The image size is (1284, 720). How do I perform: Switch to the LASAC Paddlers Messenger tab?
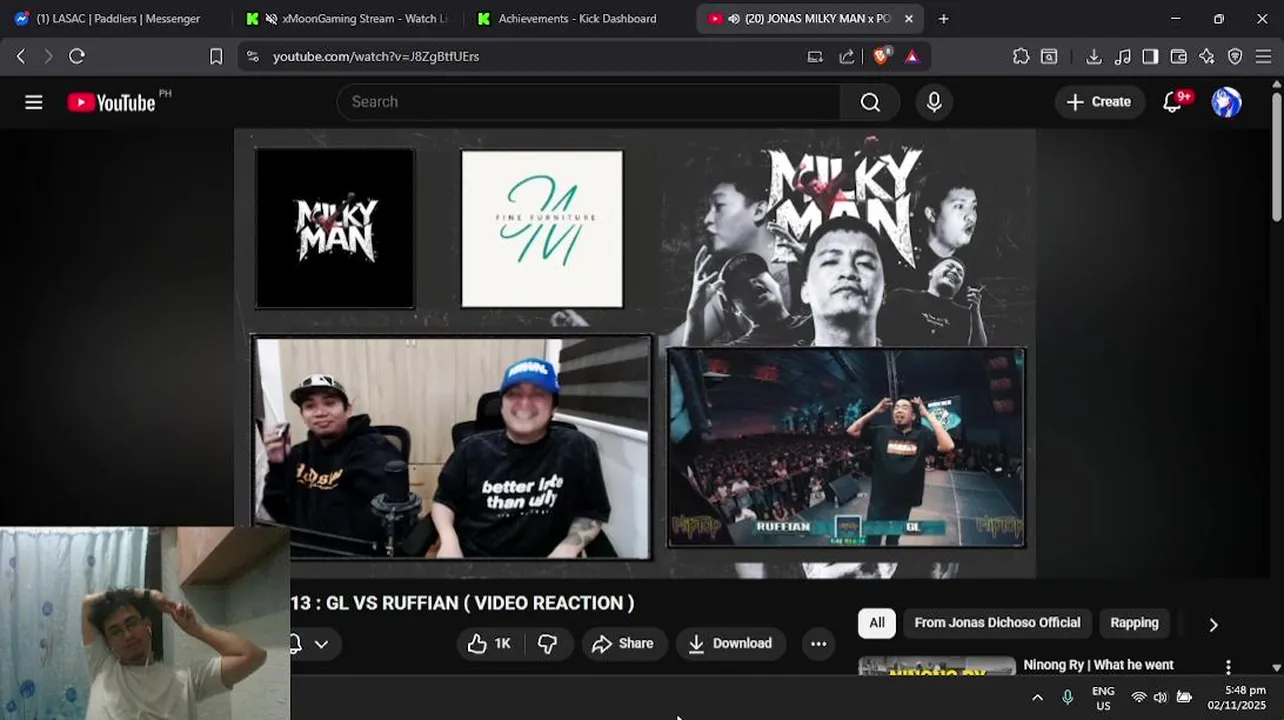point(118,18)
